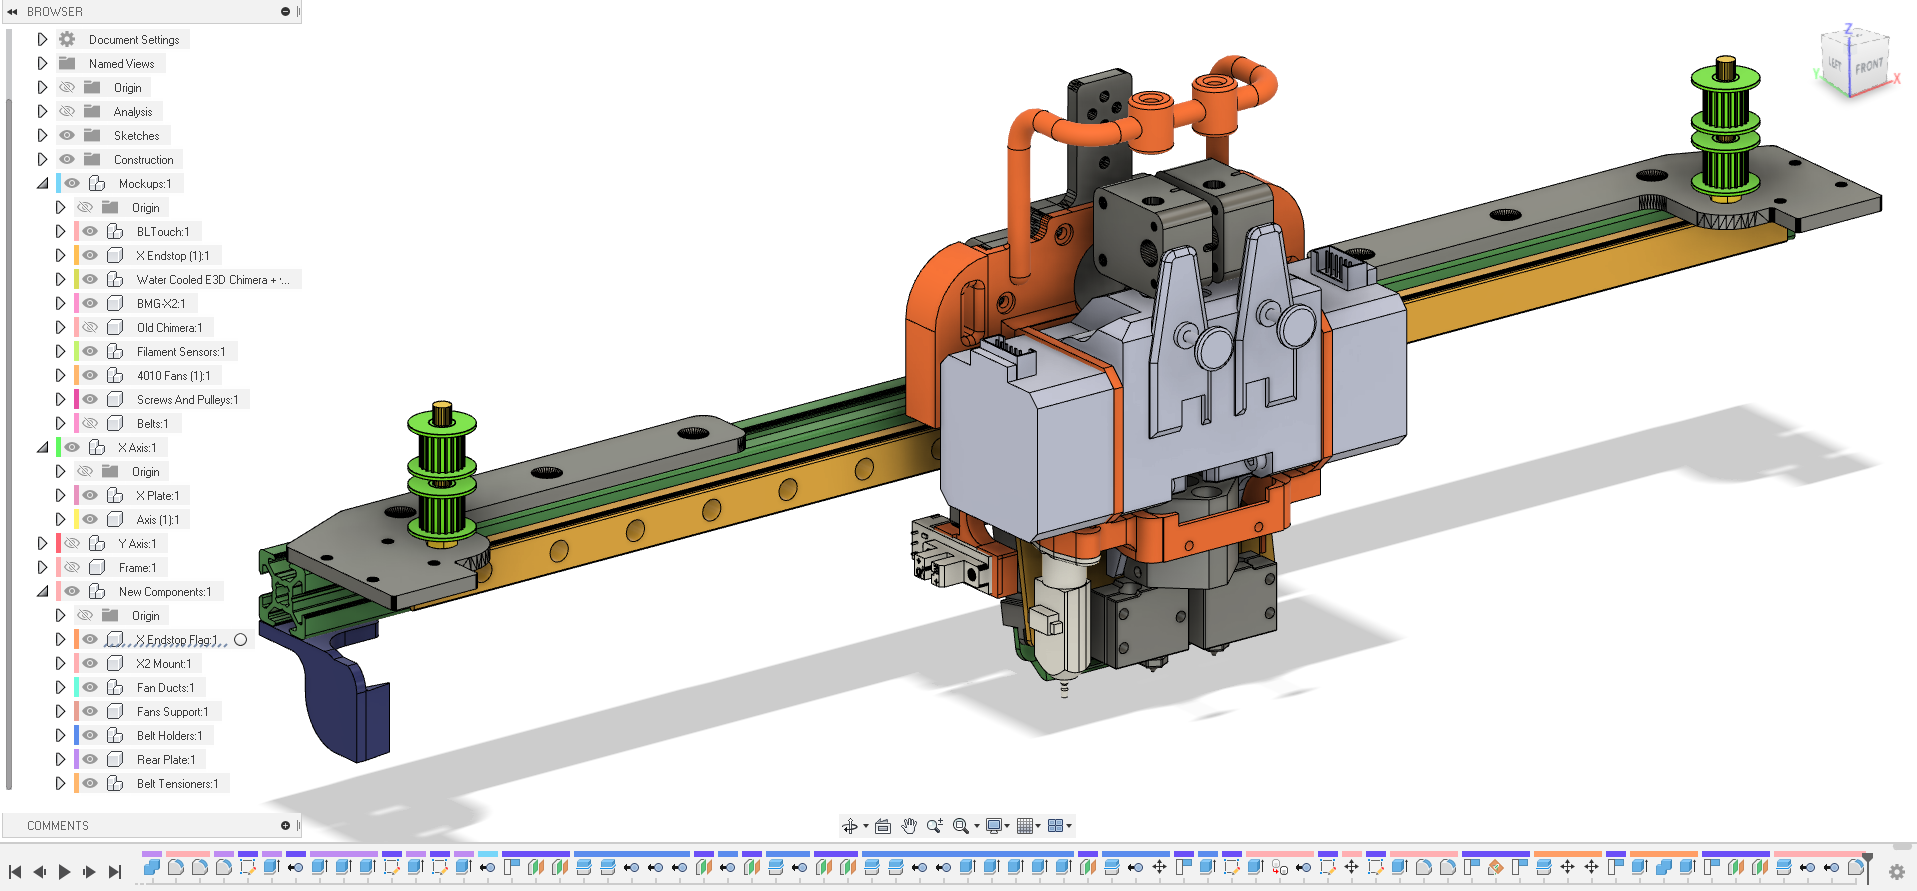Image resolution: width=1917 pixels, height=891 pixels.
Task: Click the Fit / Zoom Window tool
Action: point(961,826)
